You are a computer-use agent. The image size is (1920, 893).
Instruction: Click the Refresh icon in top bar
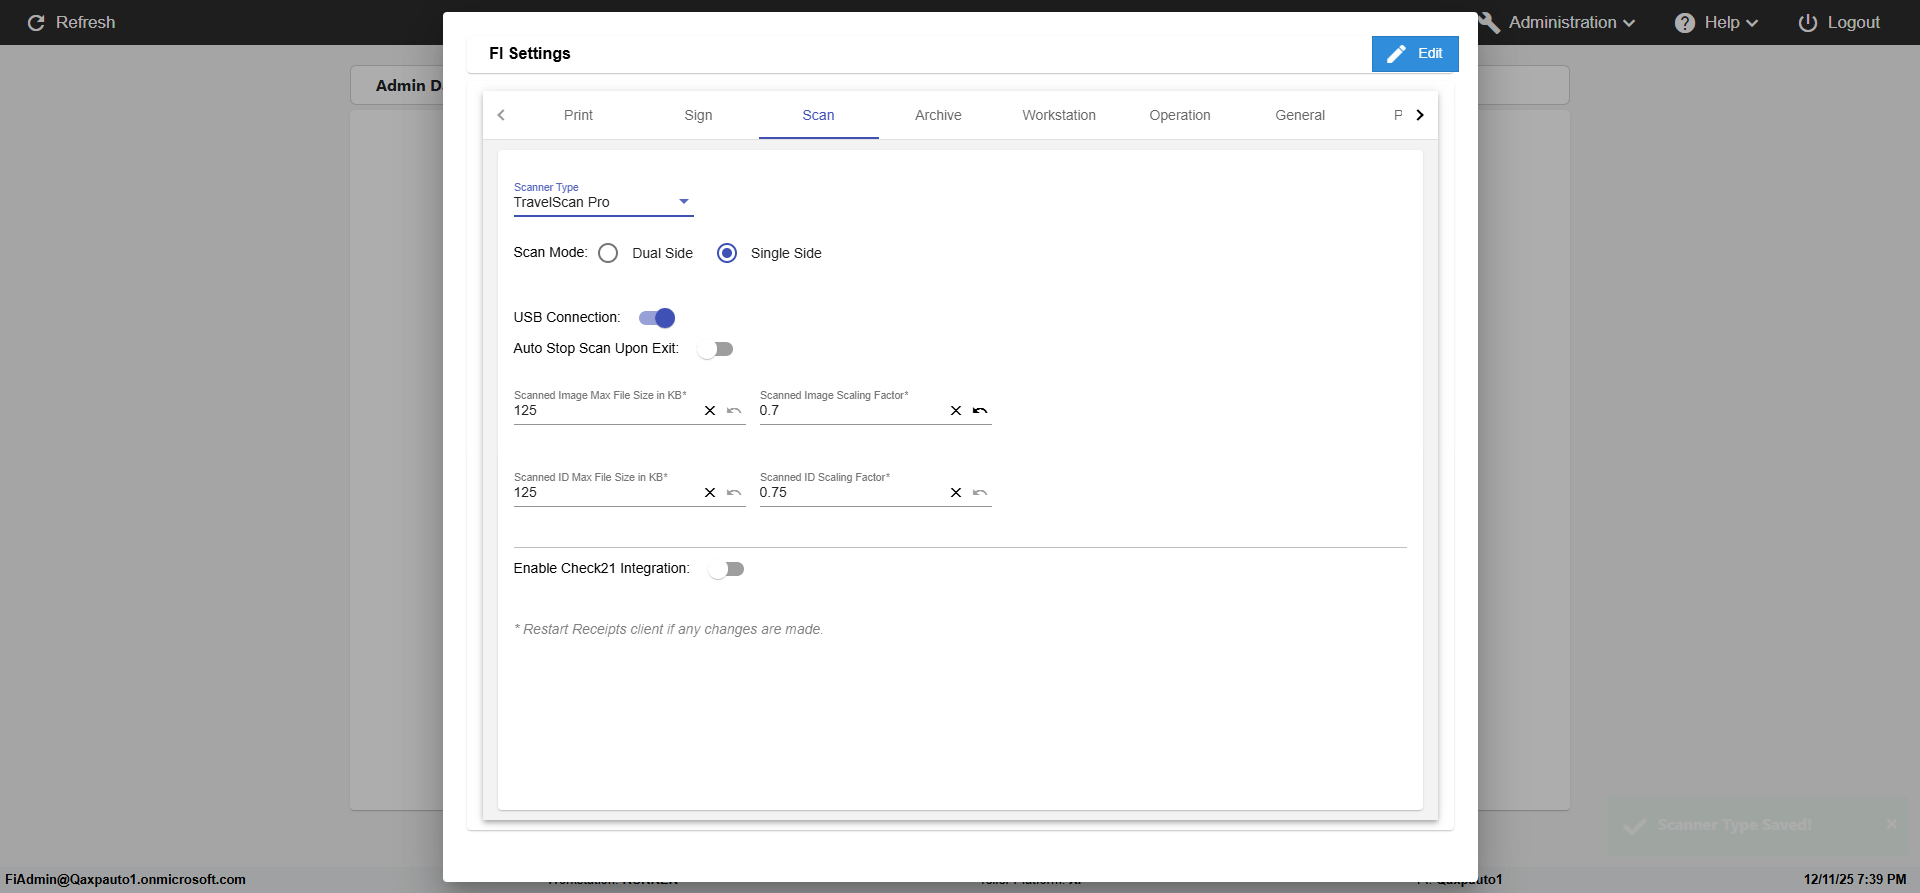36,23
